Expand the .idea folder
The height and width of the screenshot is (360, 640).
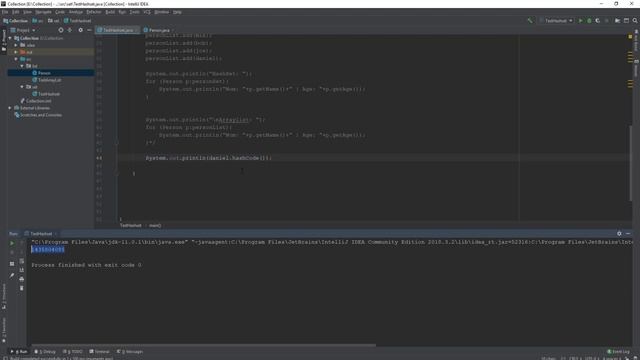[16, 45]
